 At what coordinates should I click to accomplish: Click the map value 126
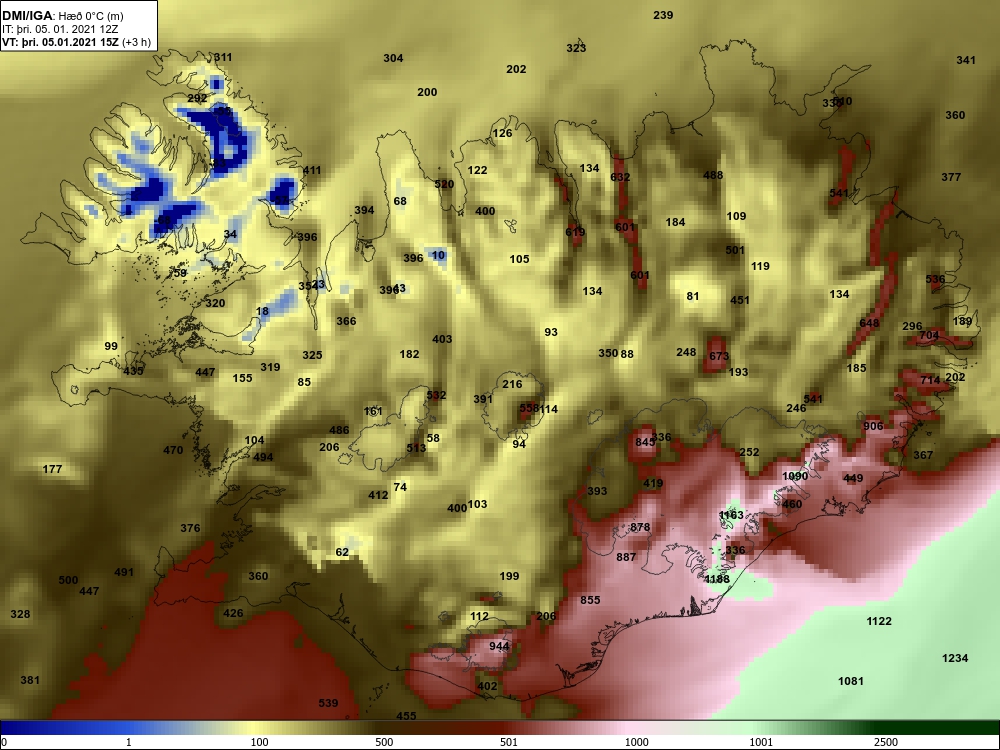[x=503, y=133]
